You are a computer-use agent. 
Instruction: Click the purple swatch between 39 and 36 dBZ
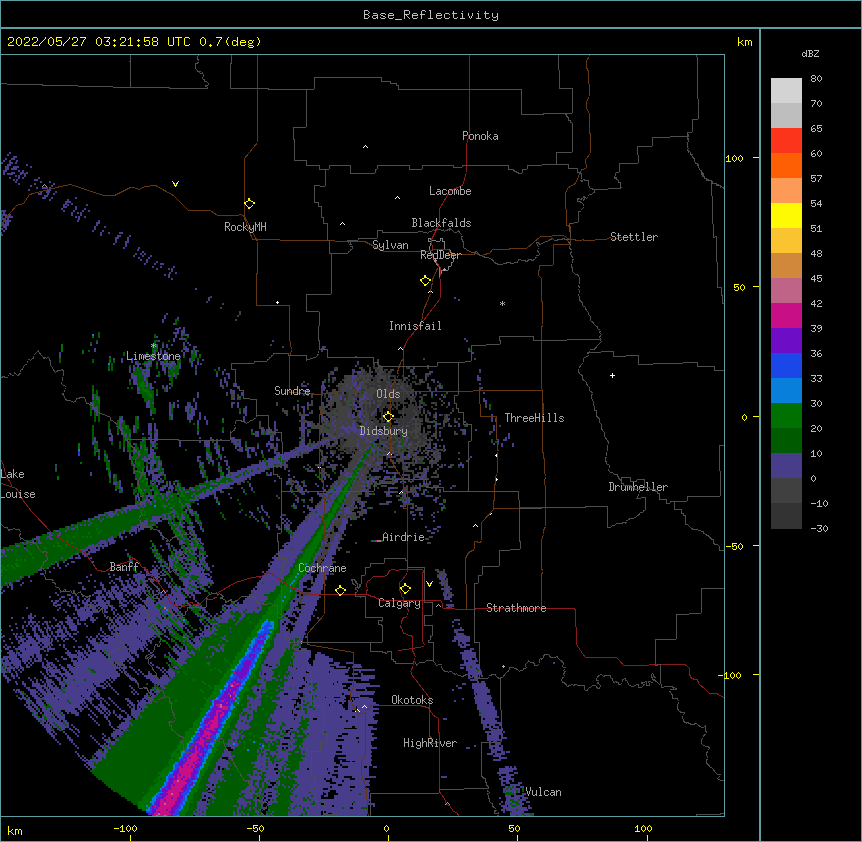tap(786, 340)
